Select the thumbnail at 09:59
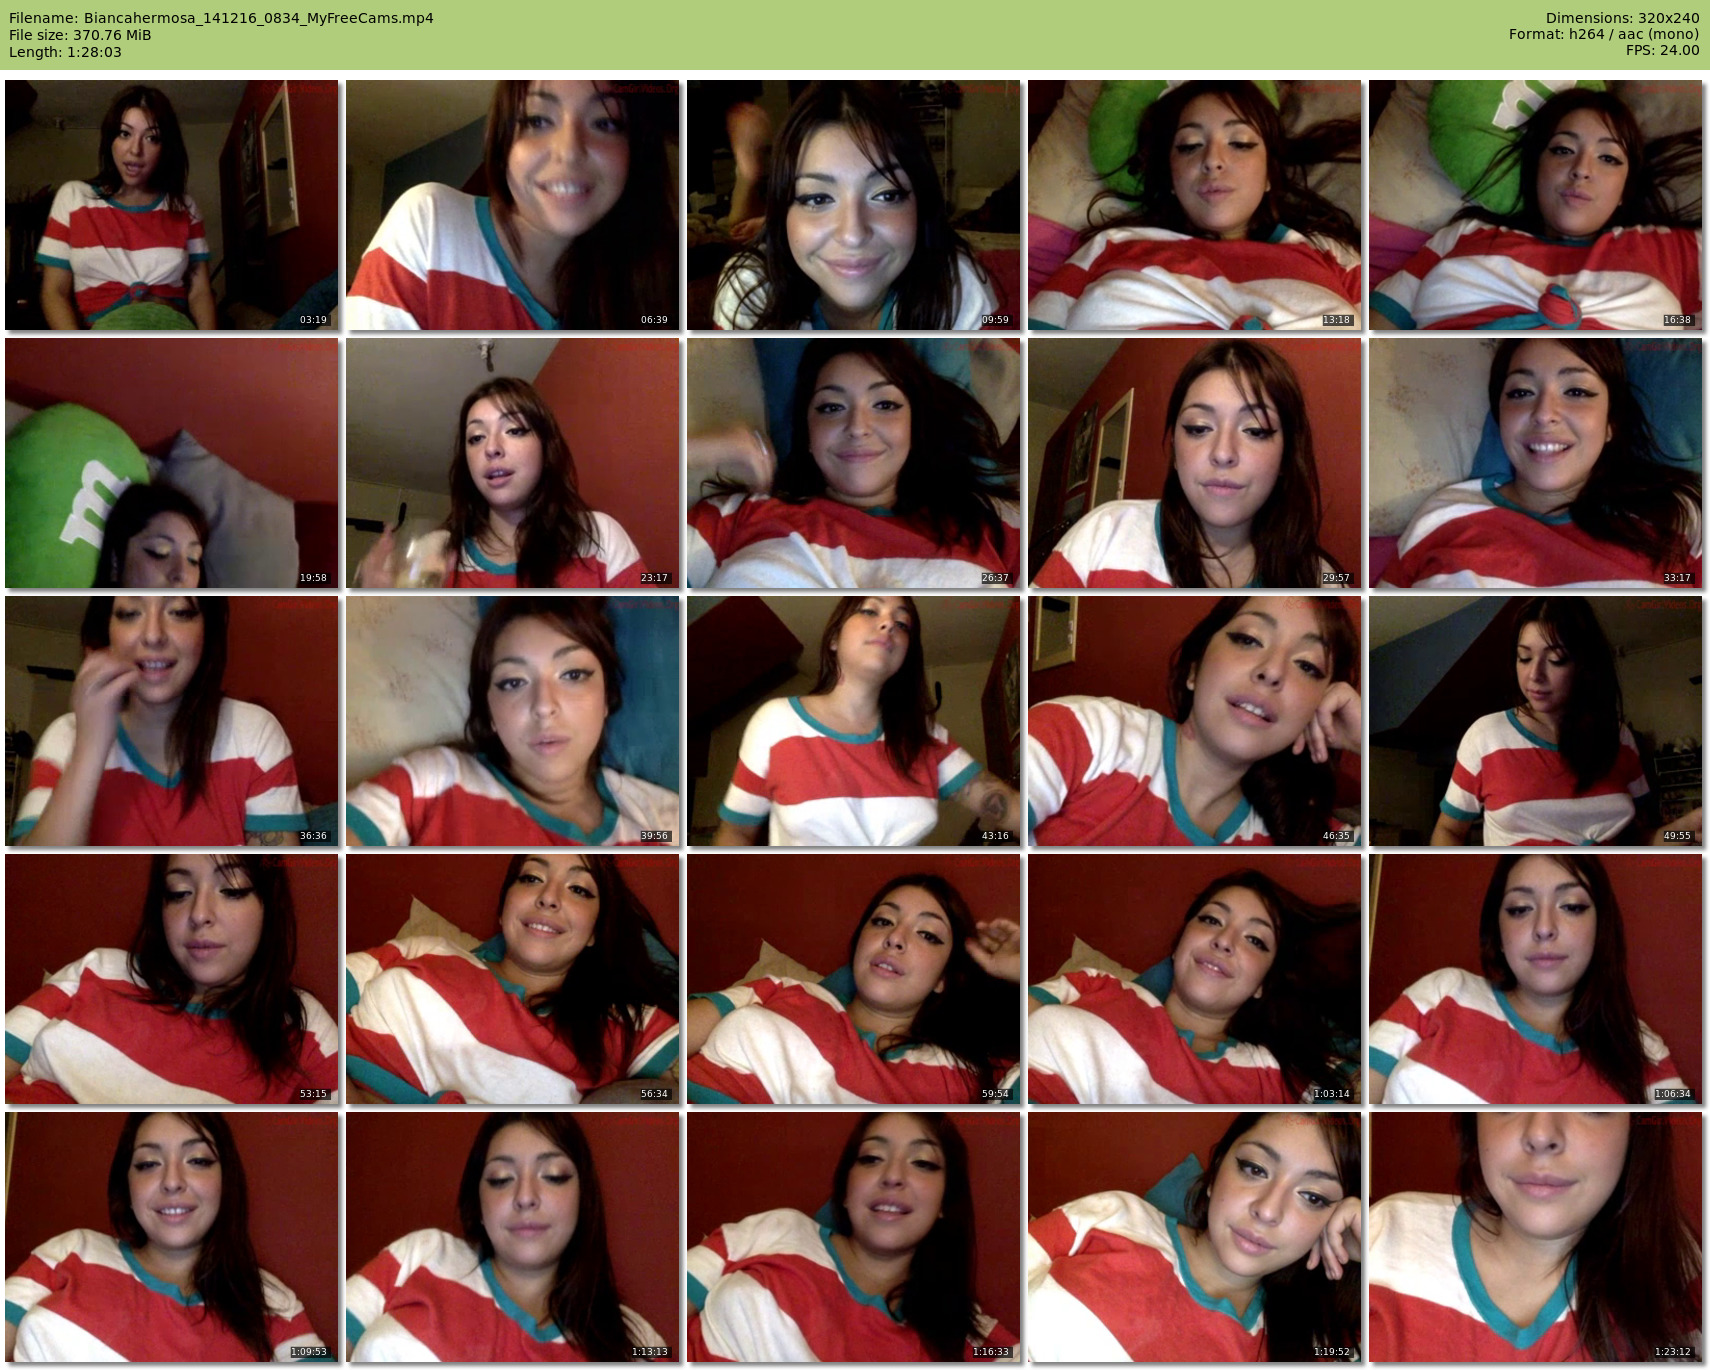 coord(853,205)
